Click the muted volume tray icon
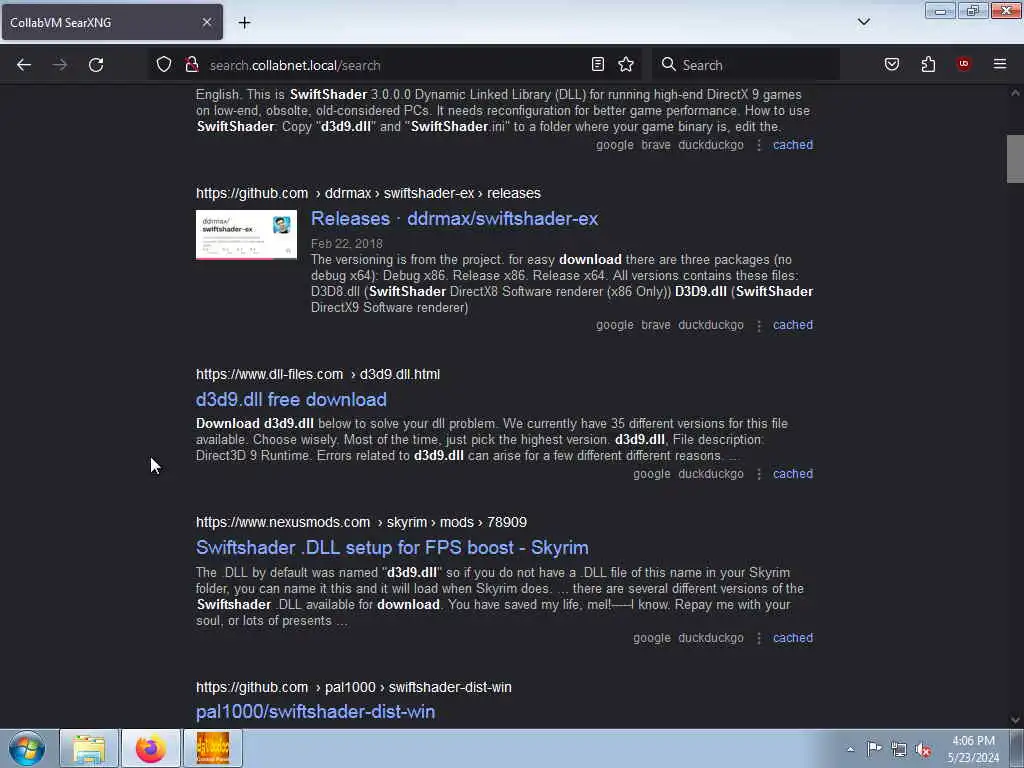This screenshot has width=1024, height=768. 923,750
